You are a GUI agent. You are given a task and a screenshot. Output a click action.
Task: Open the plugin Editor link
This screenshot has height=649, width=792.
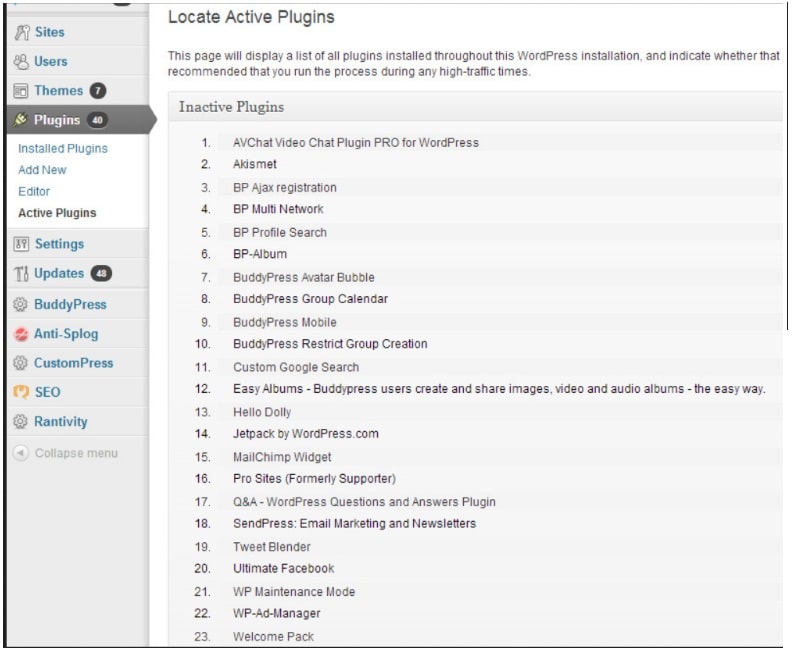click(x=34, y=191)
